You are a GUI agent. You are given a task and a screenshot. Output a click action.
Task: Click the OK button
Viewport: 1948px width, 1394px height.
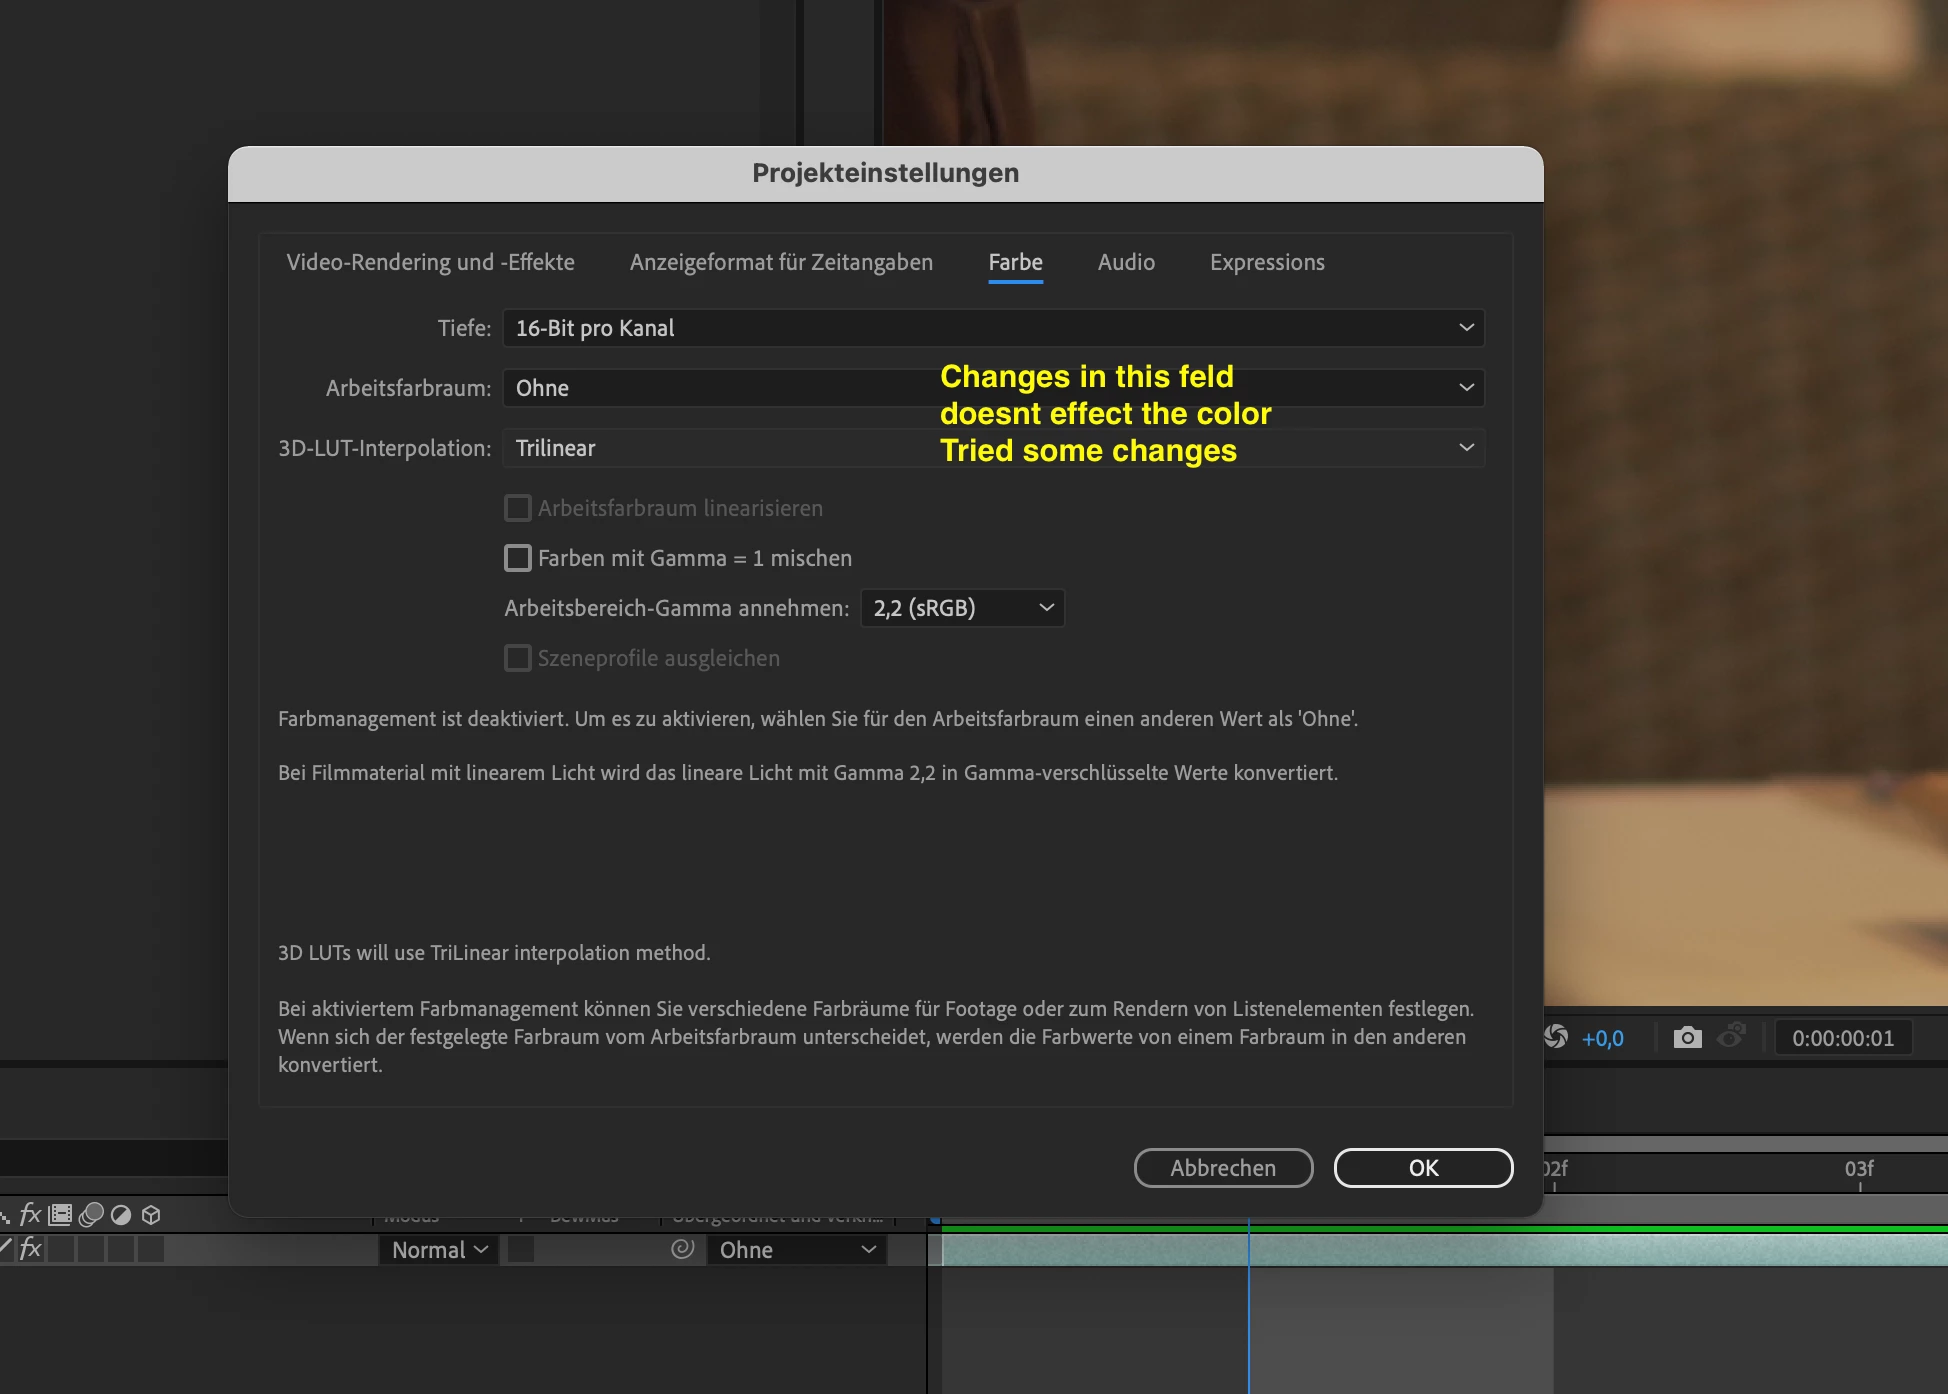pos(1423,1168)
